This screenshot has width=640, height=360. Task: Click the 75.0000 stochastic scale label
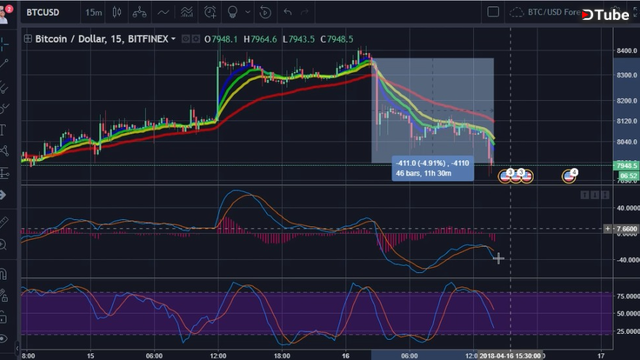628,296
